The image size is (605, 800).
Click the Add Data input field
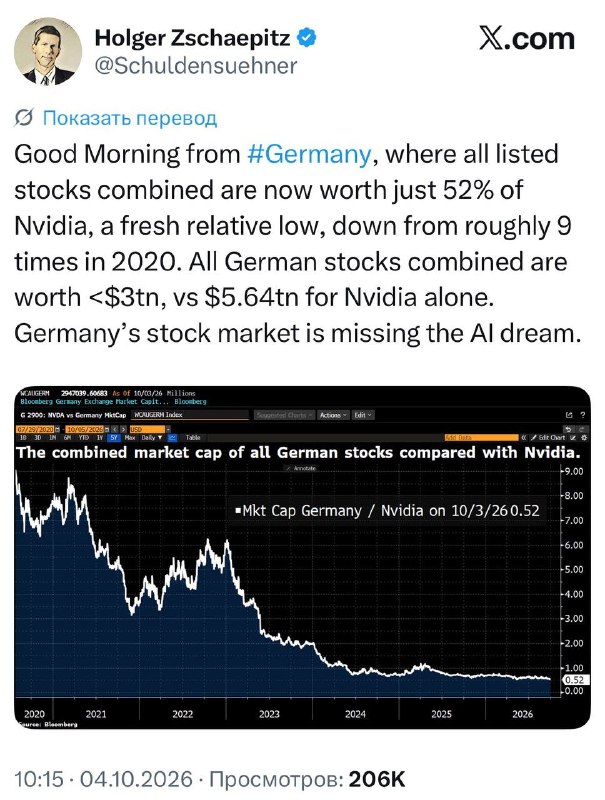[x=482, y=438]
